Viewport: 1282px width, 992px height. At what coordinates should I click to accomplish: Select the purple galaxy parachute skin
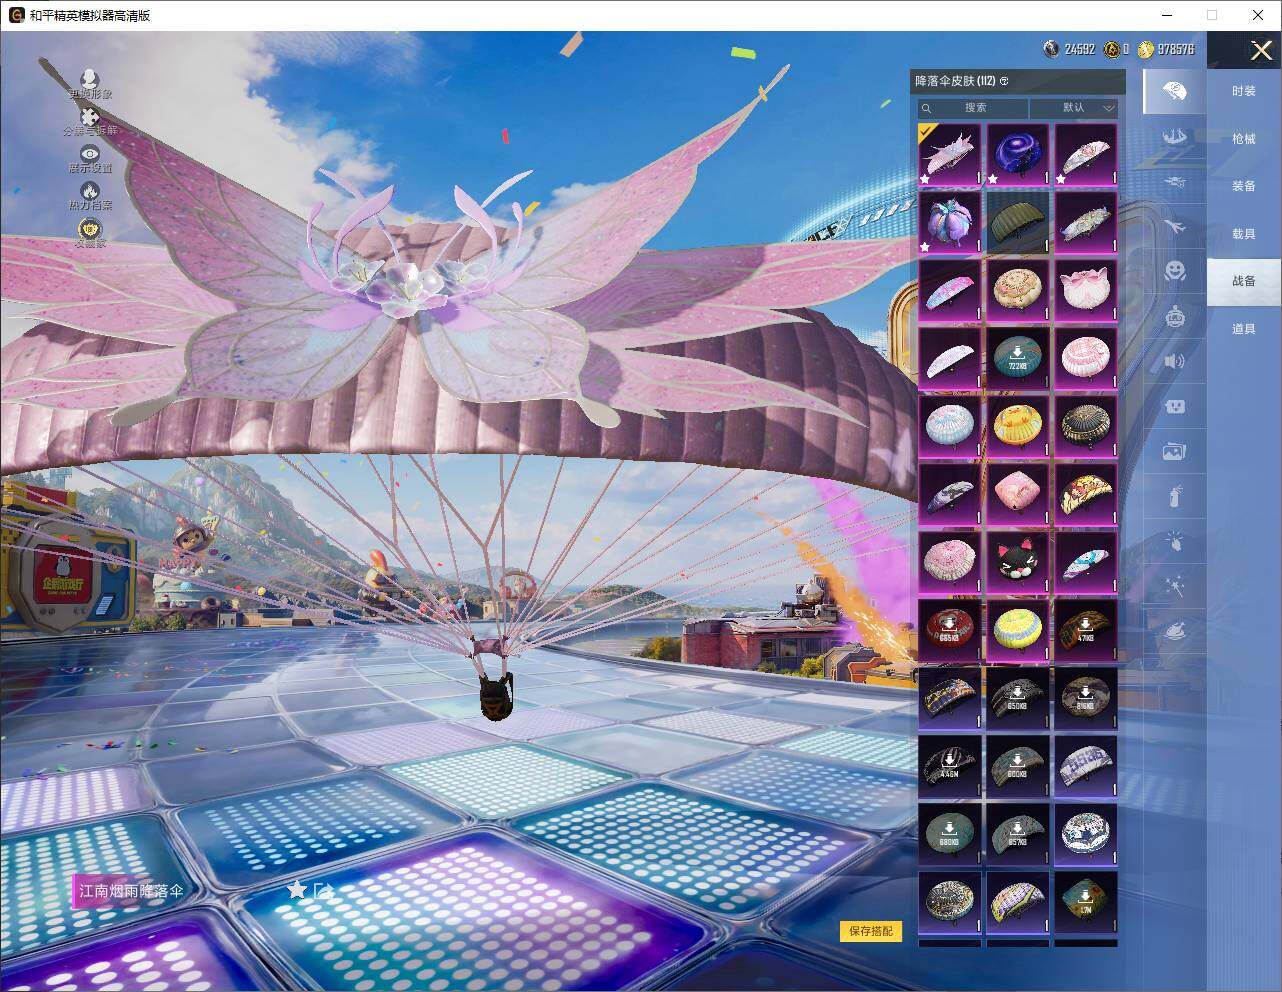1018,155
